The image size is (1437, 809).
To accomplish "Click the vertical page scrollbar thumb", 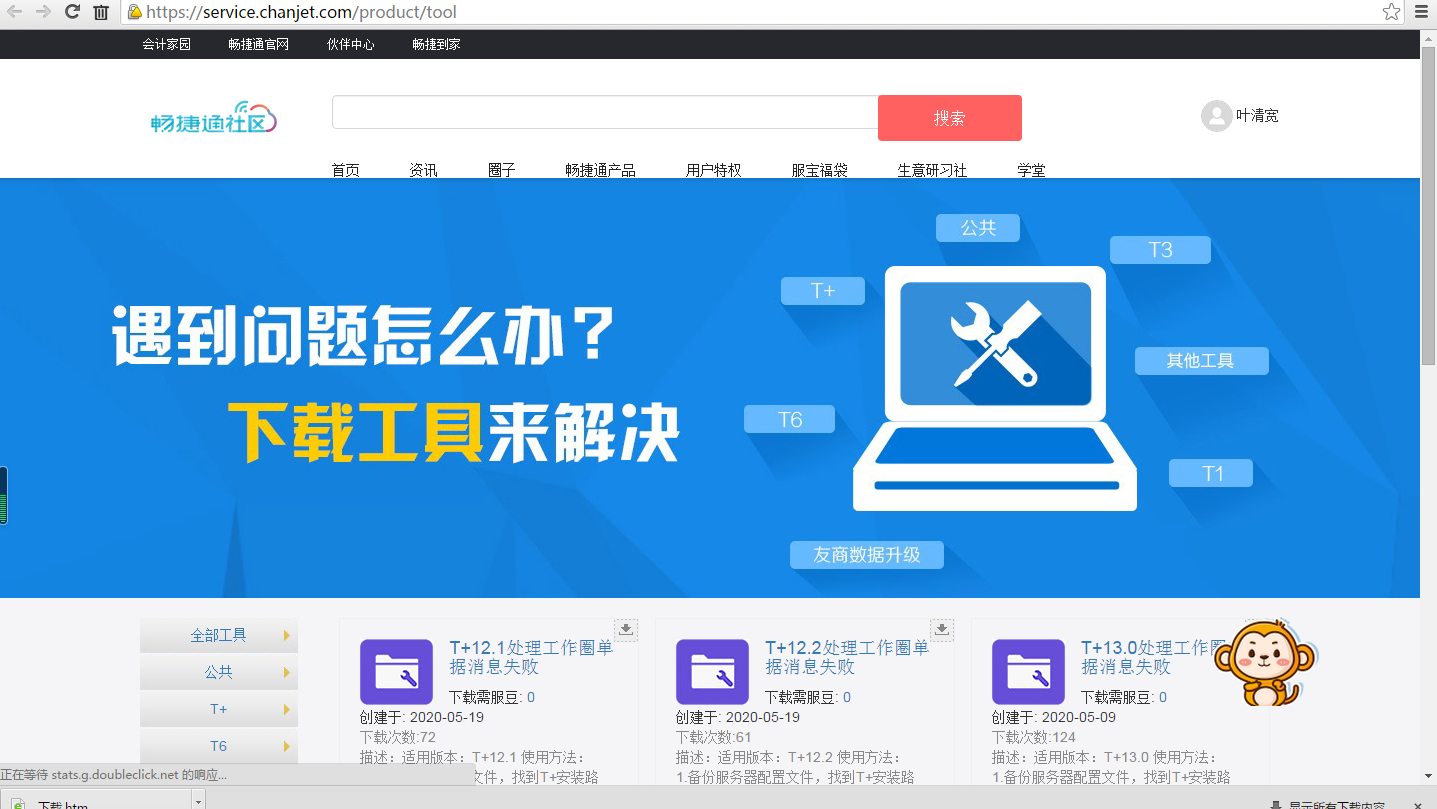I will point(1429,205).
